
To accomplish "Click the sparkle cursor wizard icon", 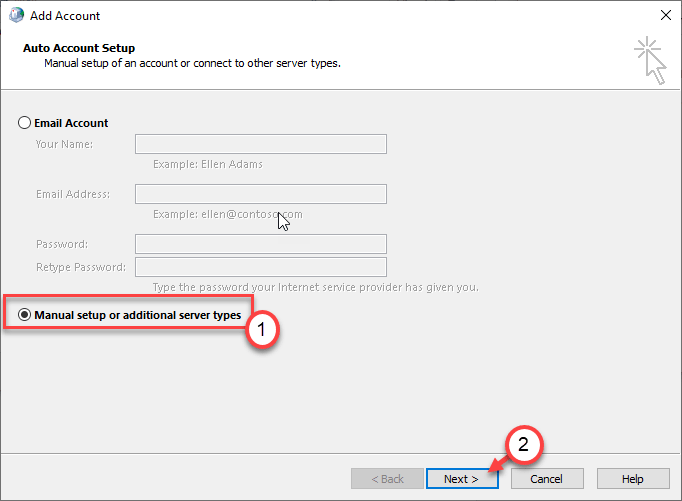I will tap(649, 60).
